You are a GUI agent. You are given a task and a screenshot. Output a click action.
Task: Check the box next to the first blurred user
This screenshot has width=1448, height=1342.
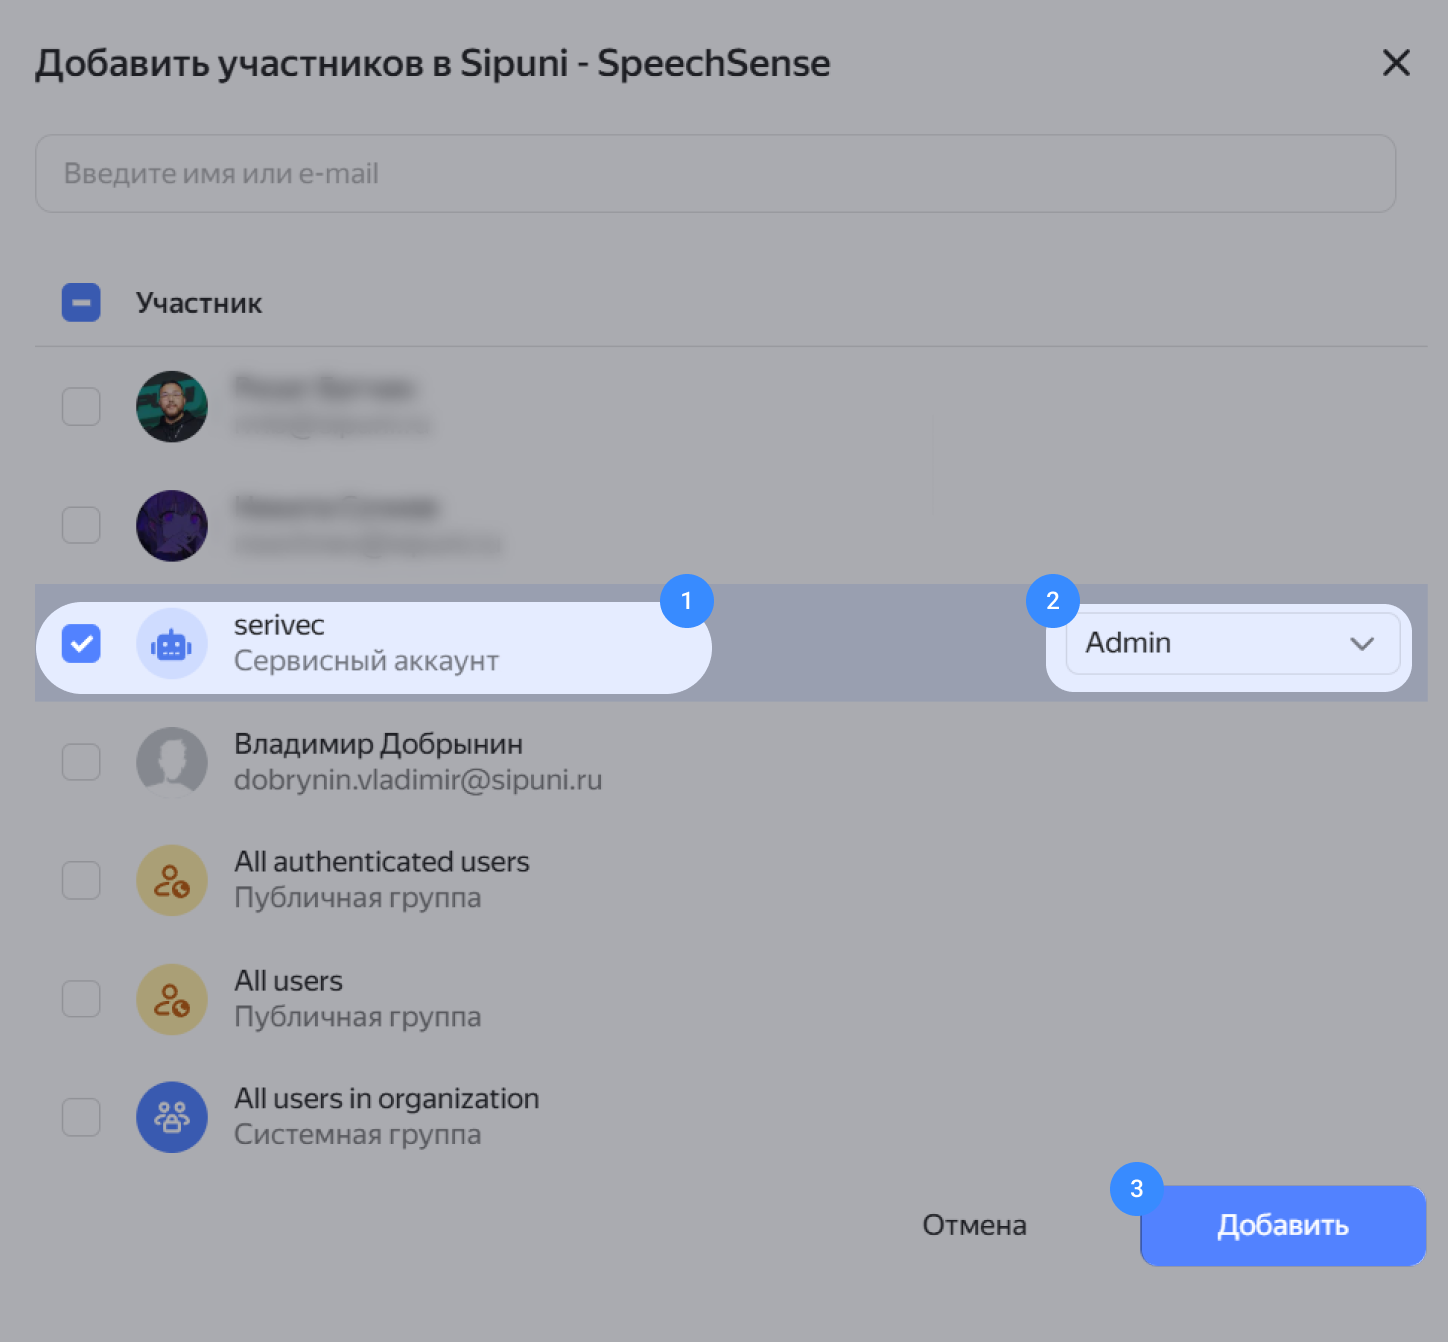(81, 407)
